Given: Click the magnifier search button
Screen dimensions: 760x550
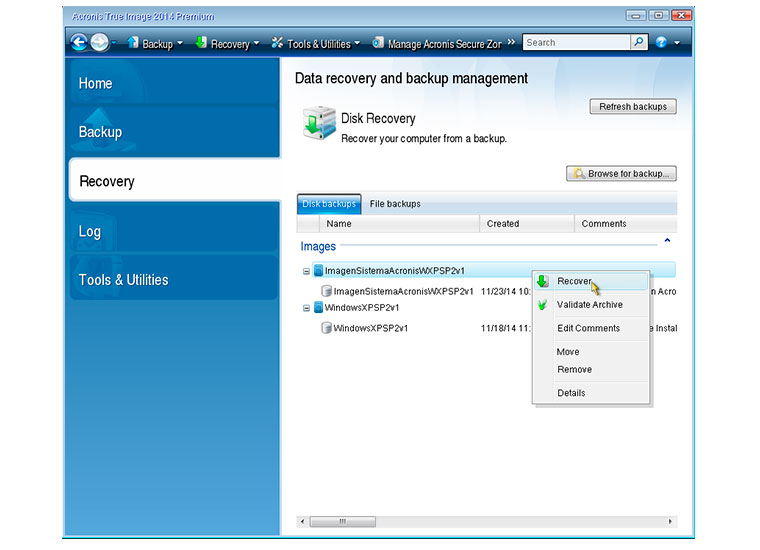Looking at the screenshot, I should point(639,43).
